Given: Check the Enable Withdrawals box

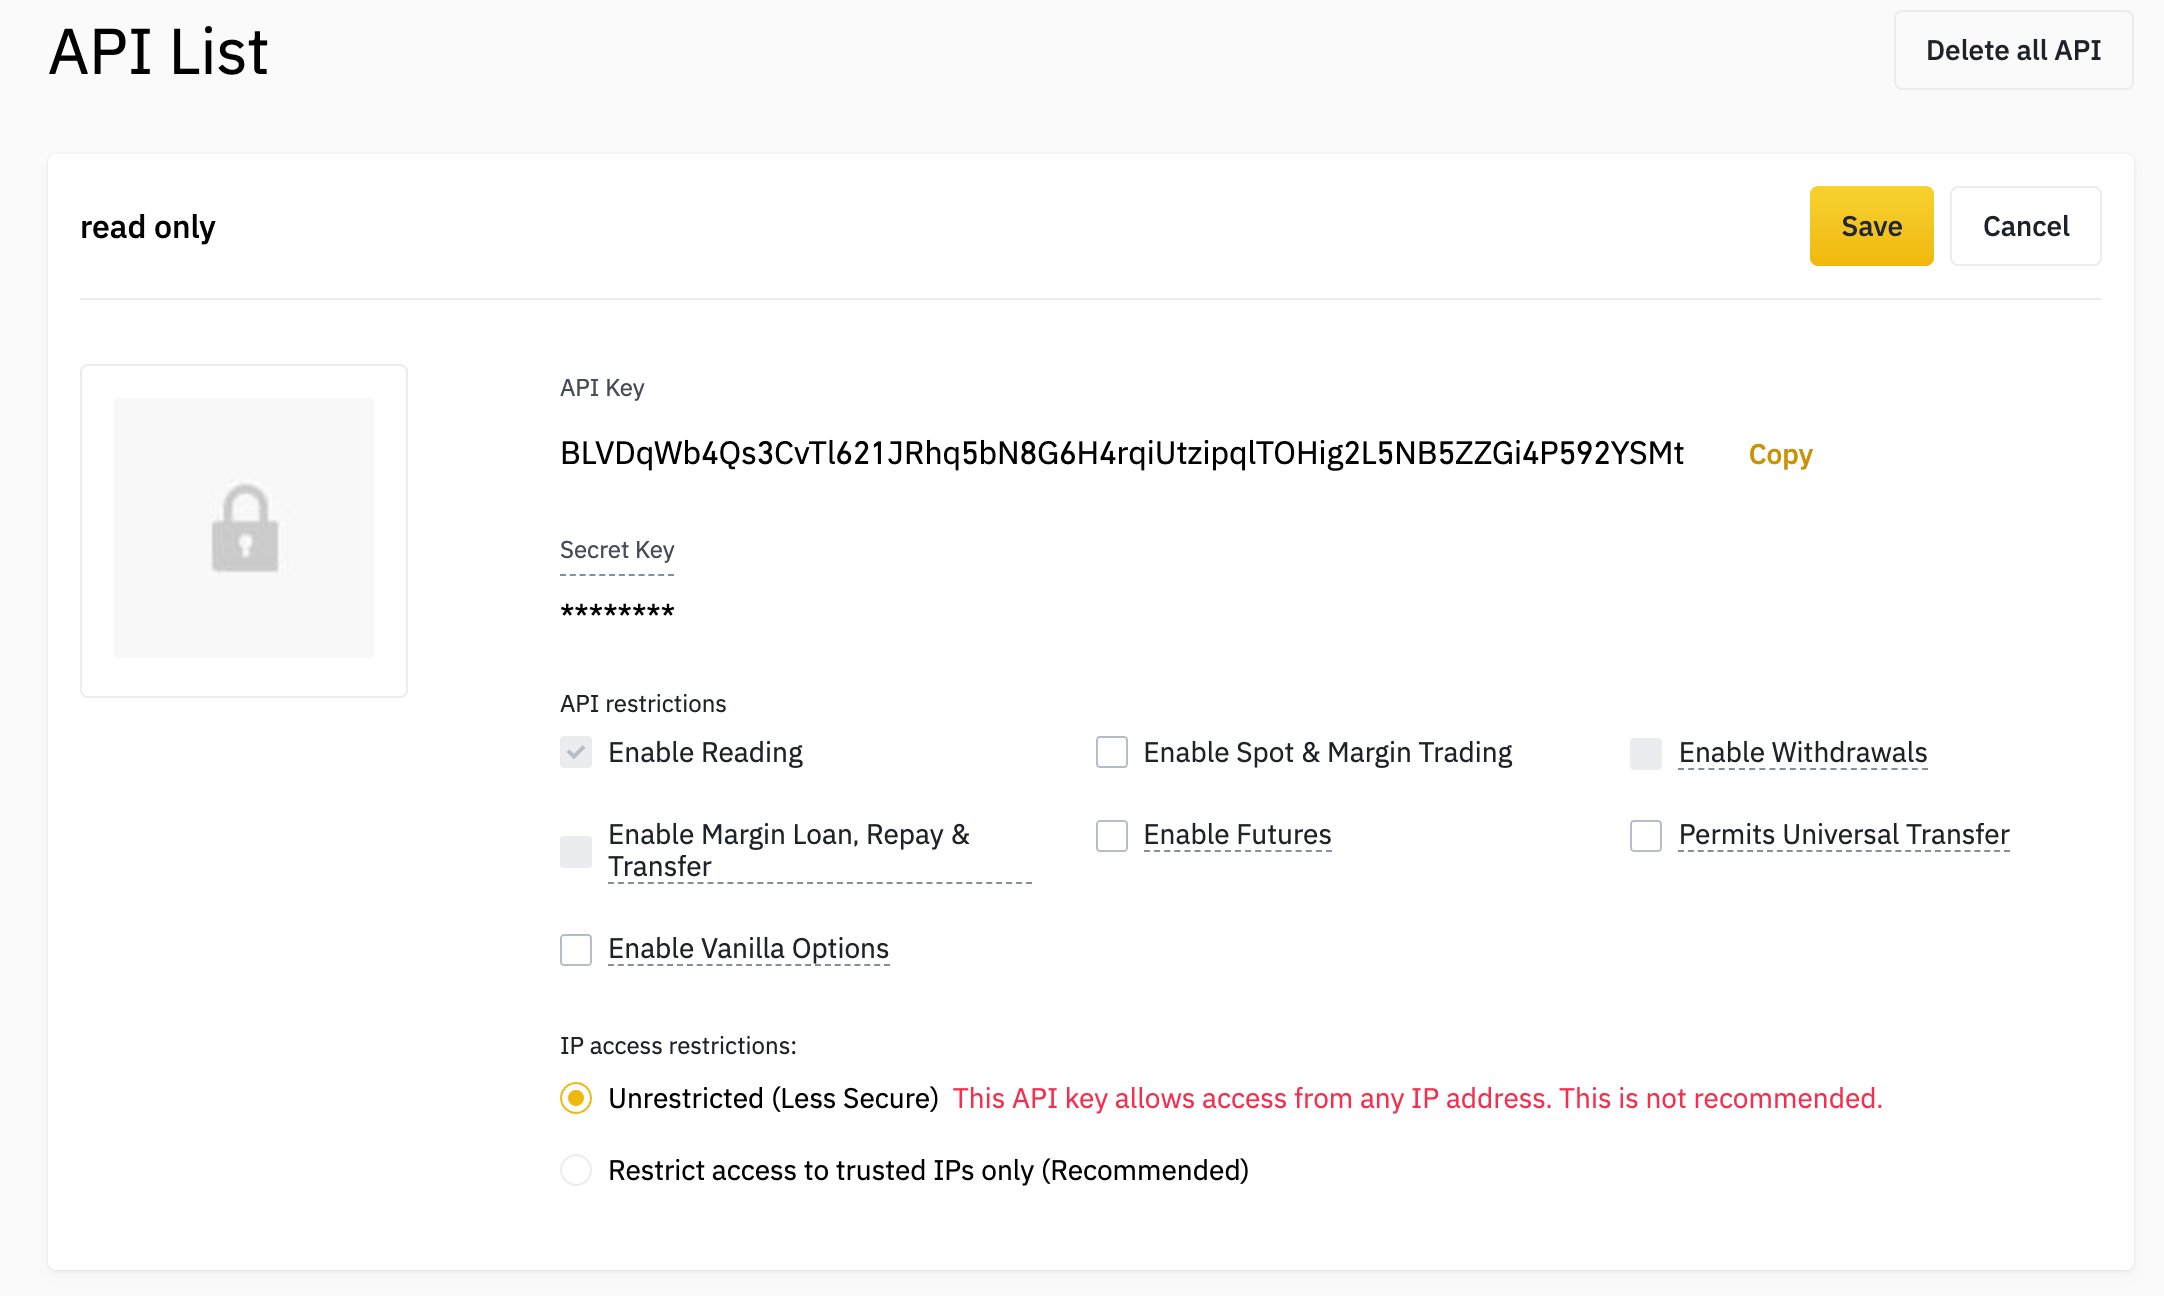Looking at the screenshot, I should click(x=1646, y=753).
